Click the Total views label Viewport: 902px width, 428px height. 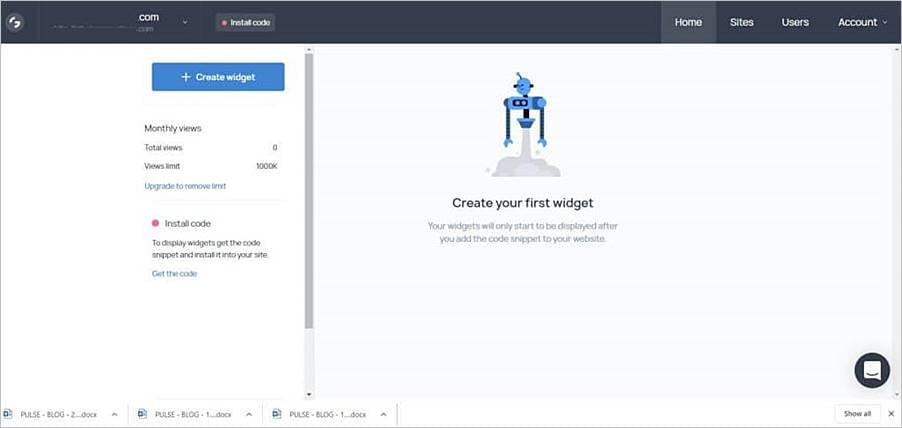pos(163,148)
